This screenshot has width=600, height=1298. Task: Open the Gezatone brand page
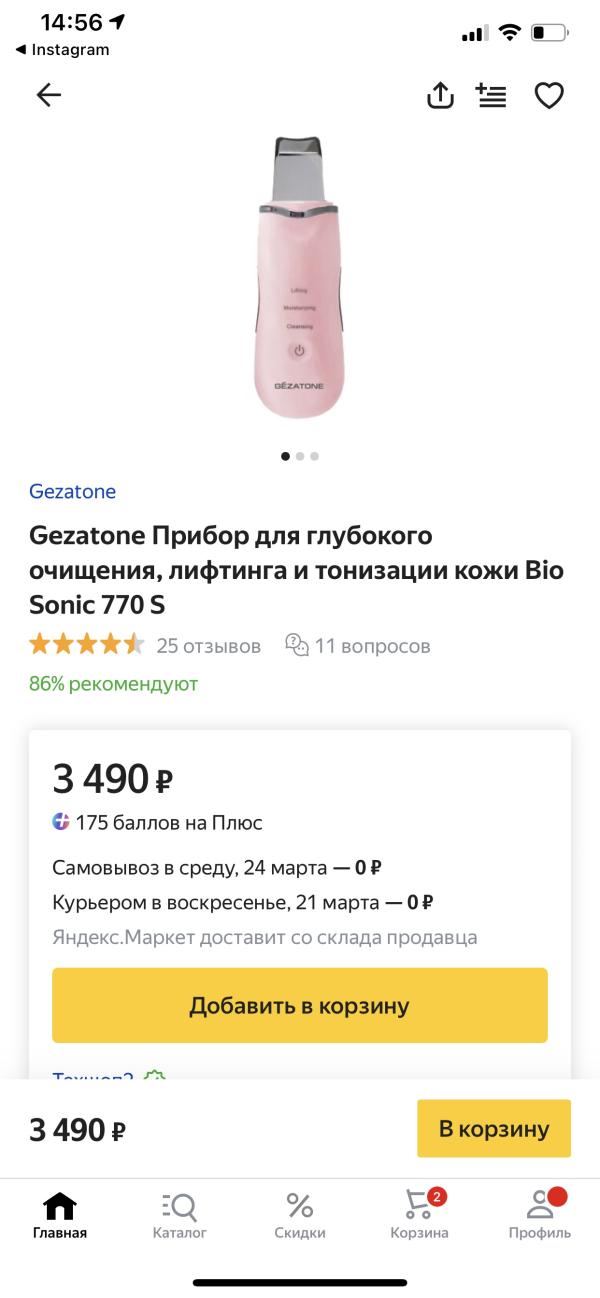(x=73, y=491)
